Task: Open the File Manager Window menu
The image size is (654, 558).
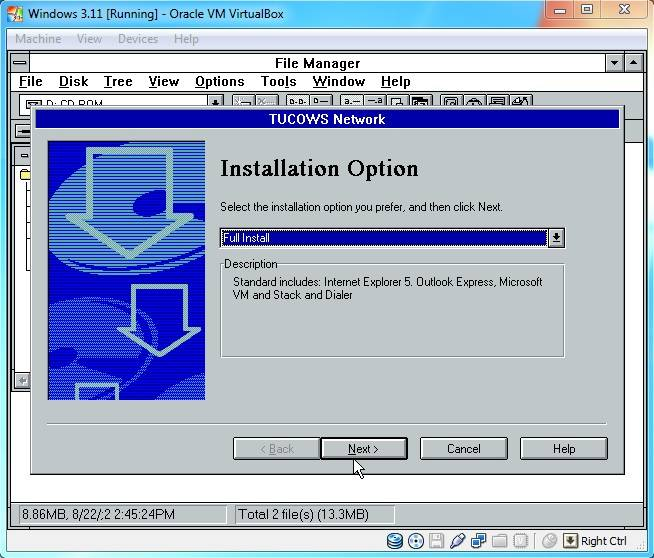Action: point(338,82)
